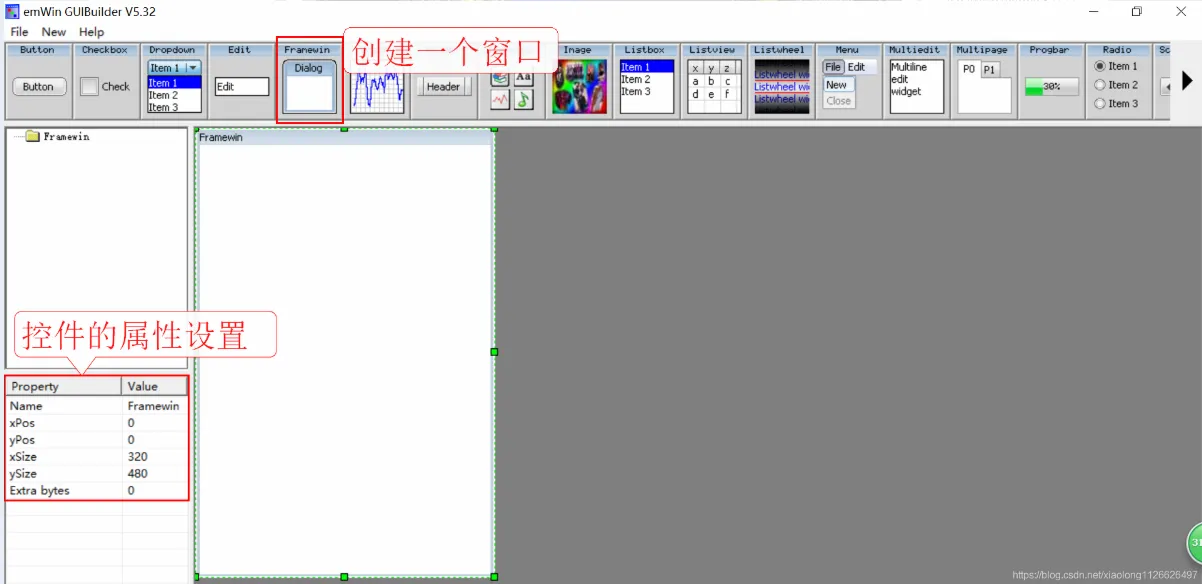
Task: Restore down the GUIBuilder window
Action: point(1137,11)
